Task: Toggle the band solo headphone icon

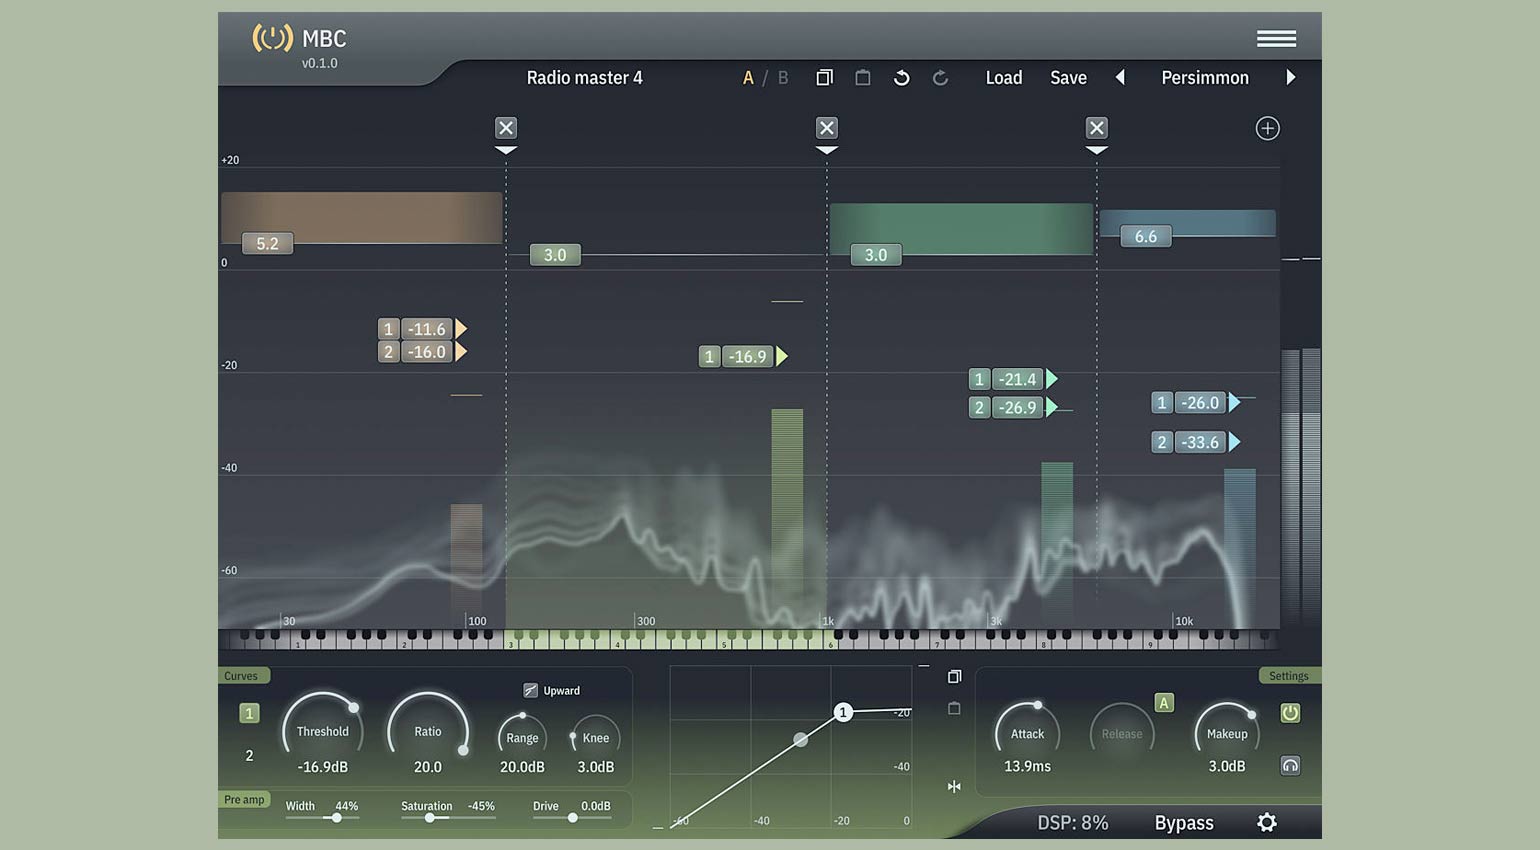Action: (1290, 765)
